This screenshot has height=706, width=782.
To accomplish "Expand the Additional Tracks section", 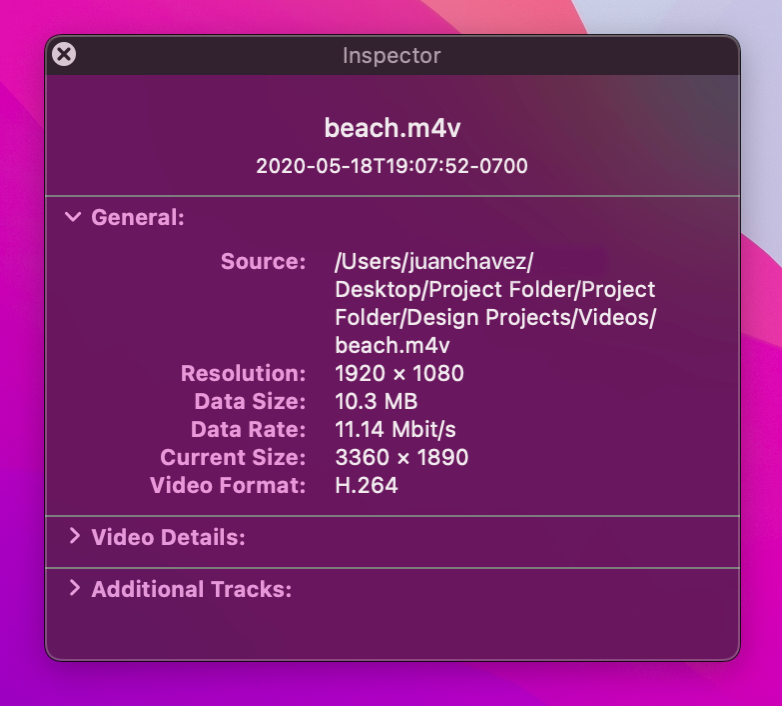I will (x=75, y=588).
